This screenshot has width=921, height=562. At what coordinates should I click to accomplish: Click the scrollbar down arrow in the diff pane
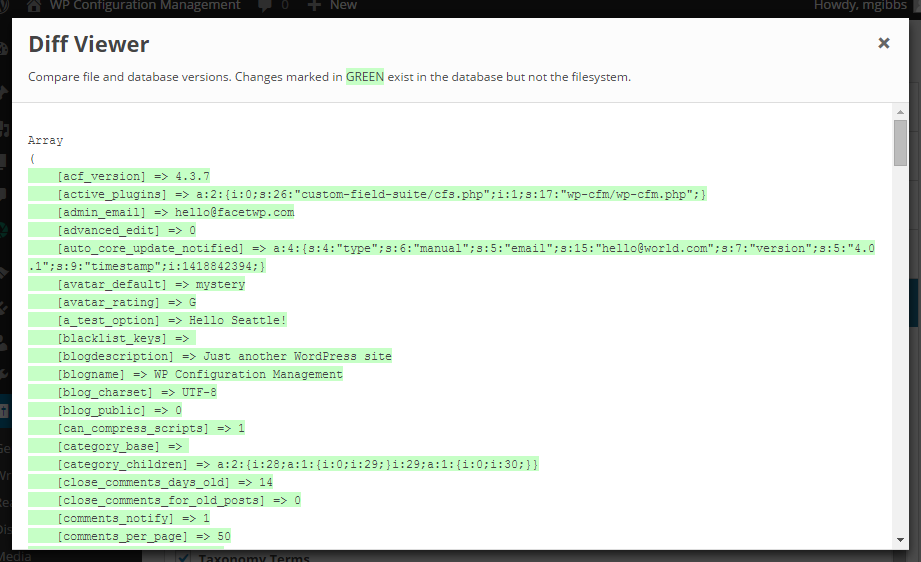(x=900, y=540)
